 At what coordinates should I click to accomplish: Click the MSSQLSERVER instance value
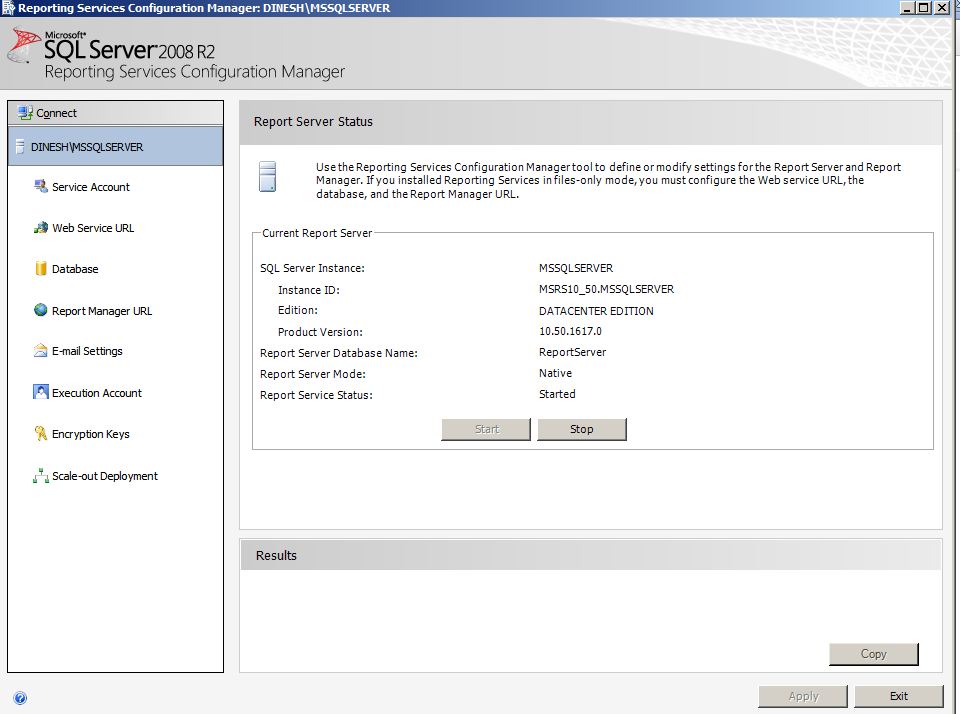(576, 268)
